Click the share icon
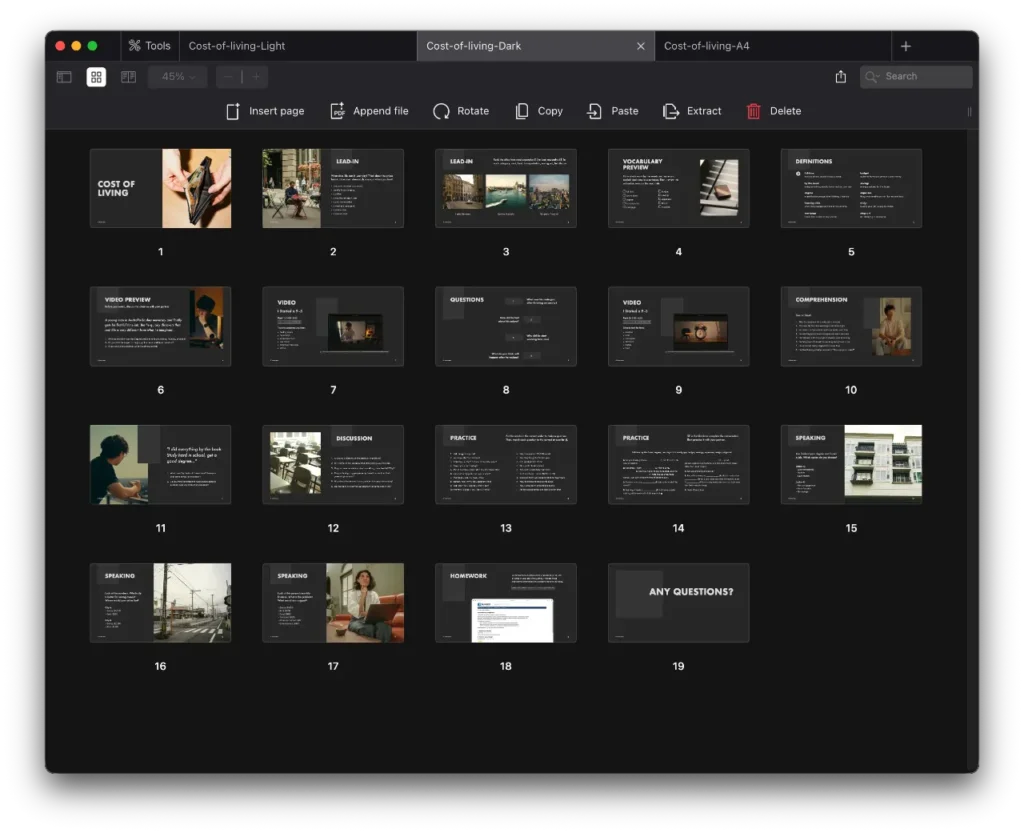 pos(840,77)
